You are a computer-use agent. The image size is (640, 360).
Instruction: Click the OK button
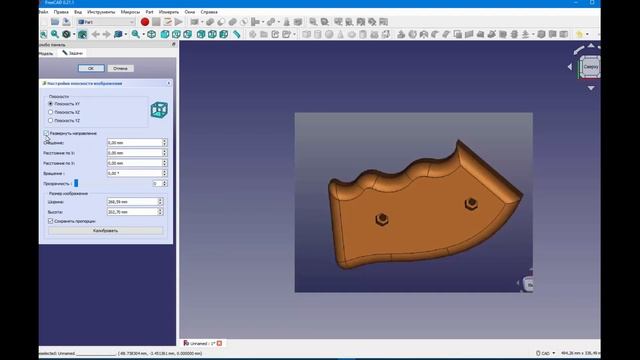(91, 68)
